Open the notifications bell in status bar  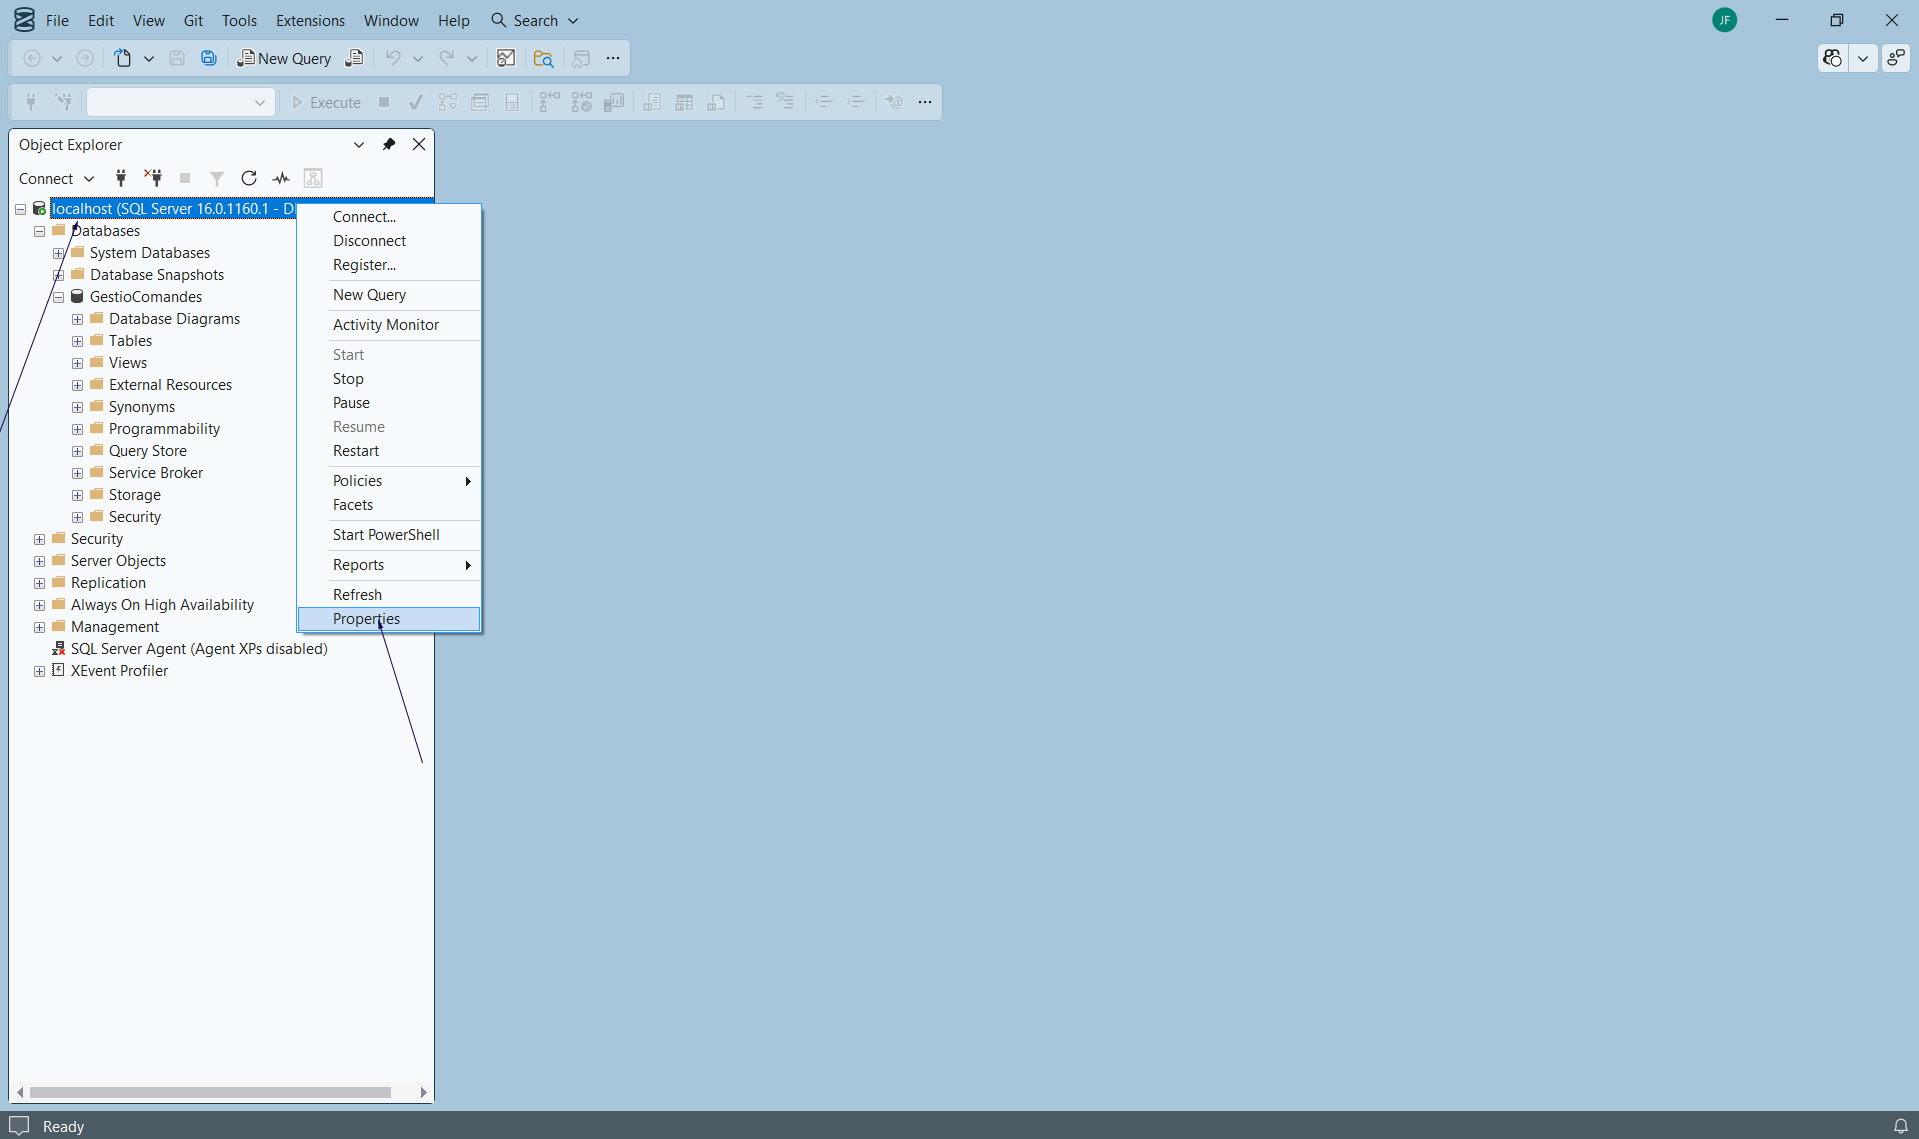click(x=1900, y=1126)
